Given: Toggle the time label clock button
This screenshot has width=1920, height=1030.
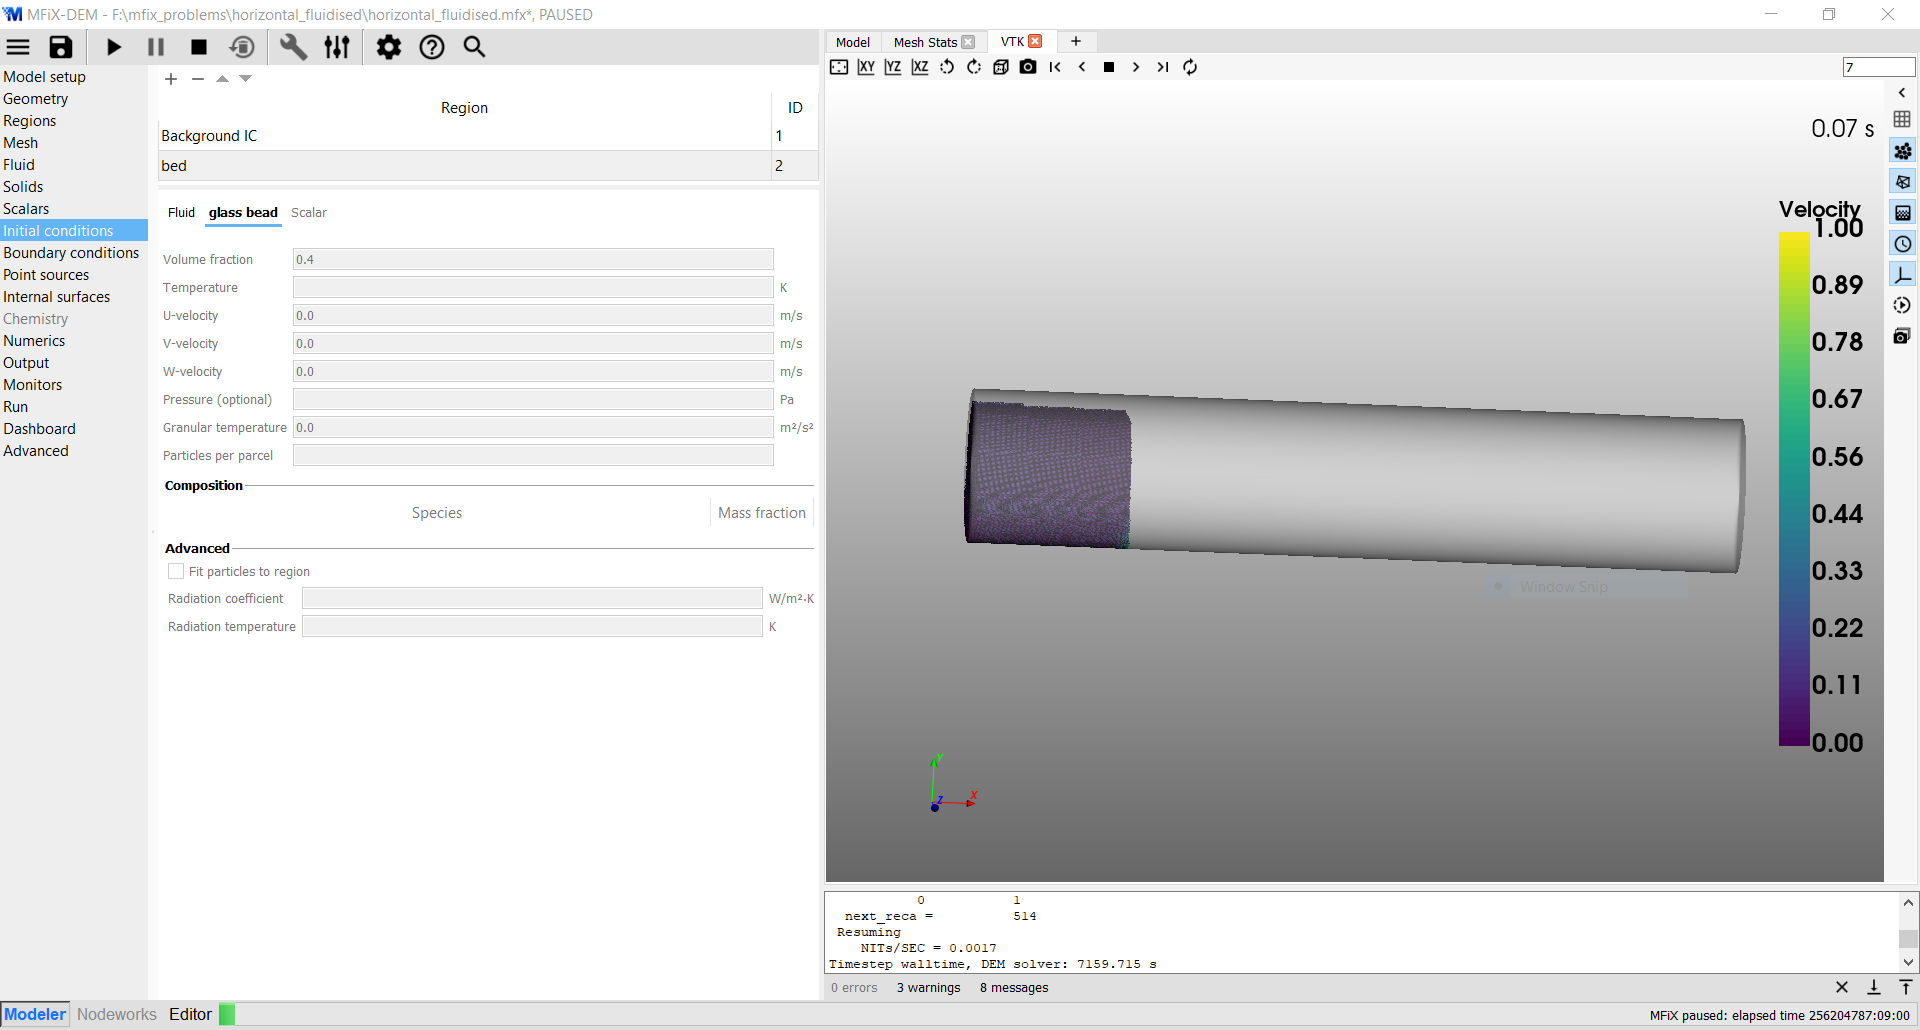Looking at the screenshot, I should (x=1902, y=244).
